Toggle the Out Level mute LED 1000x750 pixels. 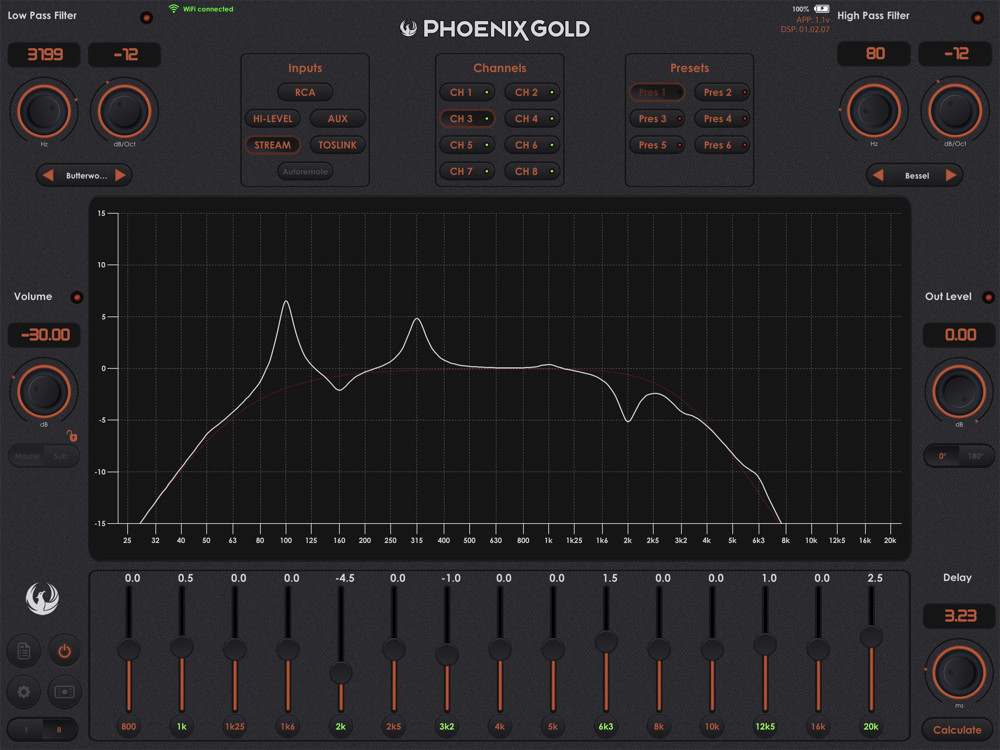(x=989, y=297)
